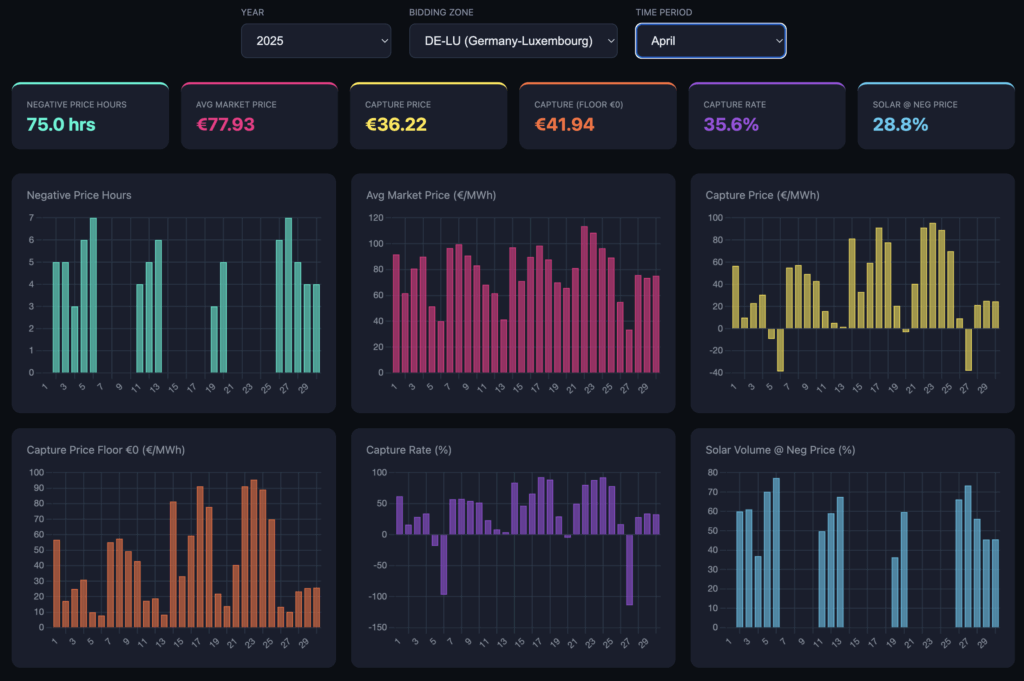Viewport: 1024px width, 681px height.
Task: Click the 'Capture Price Floor €0 (€/MWh)' chart title
Action: (106, 450)
